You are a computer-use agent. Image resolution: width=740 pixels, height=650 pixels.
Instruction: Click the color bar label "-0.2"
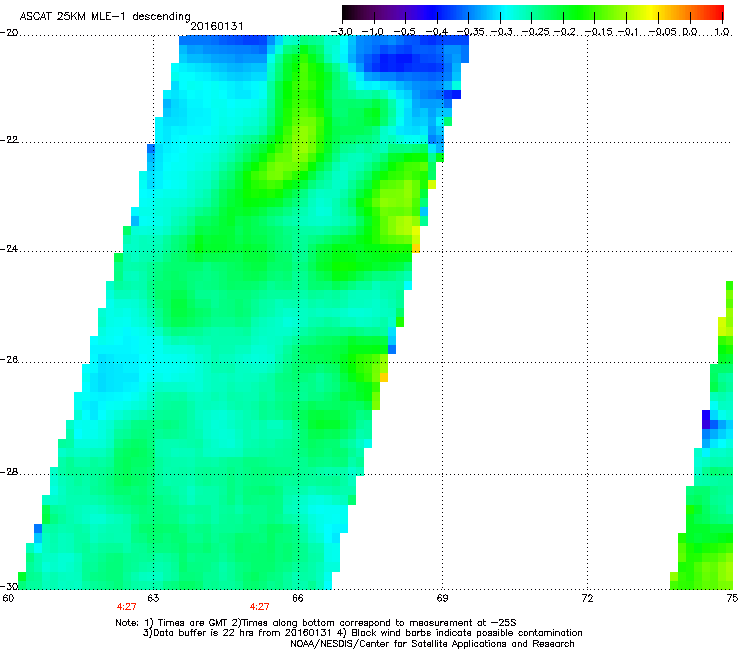pos(564,32)
